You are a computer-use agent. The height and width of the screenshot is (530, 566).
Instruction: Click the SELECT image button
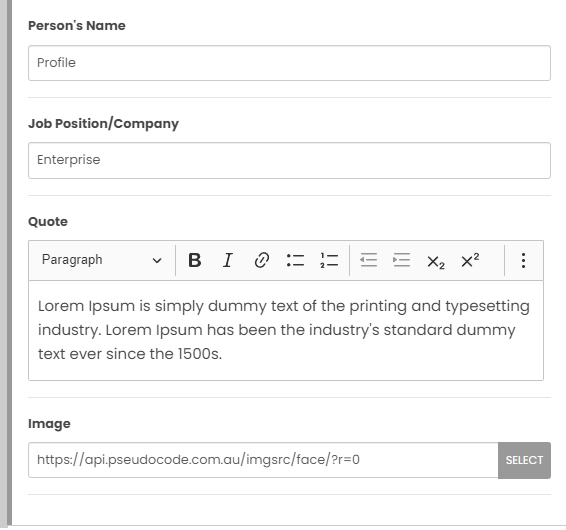(524, 460)
